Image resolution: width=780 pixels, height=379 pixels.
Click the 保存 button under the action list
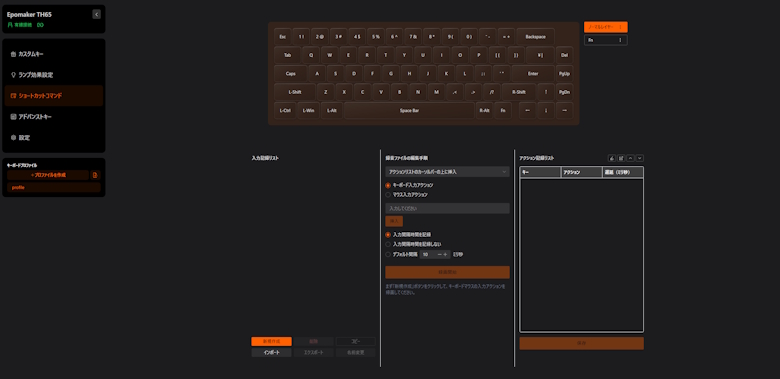tap(582, 343)
